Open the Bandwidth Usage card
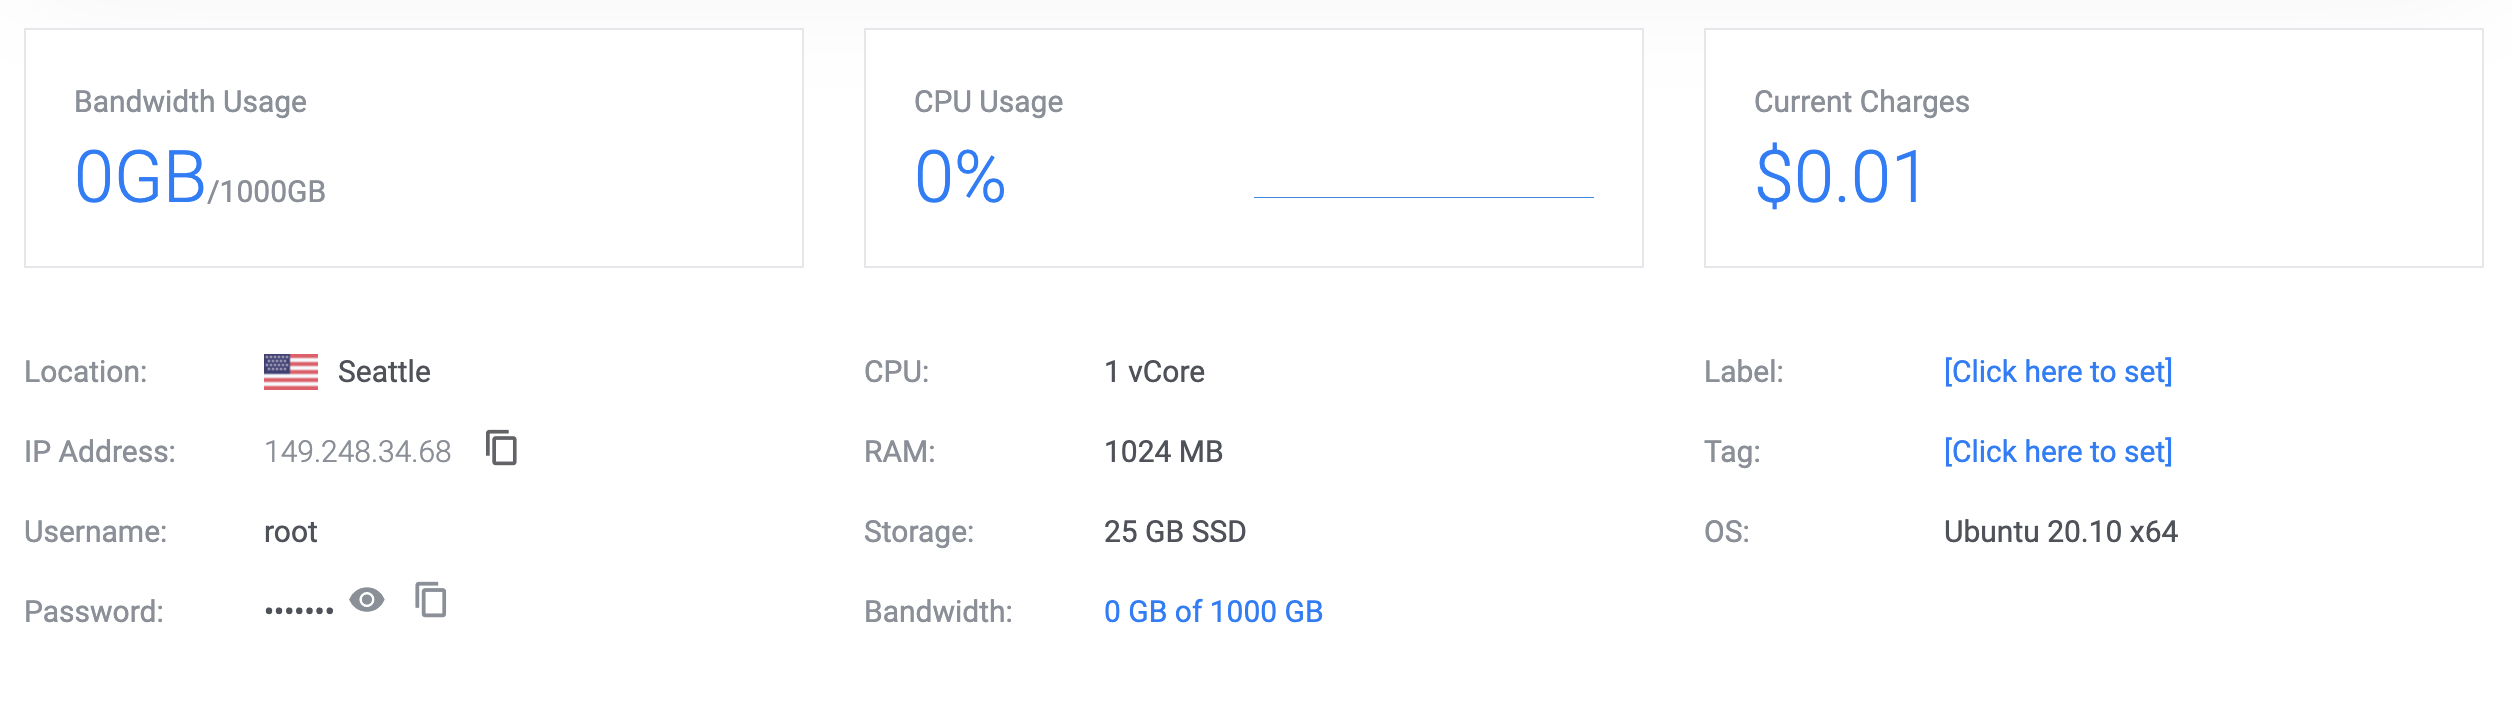Screen dimensions: 2512x708 [414, 148]
